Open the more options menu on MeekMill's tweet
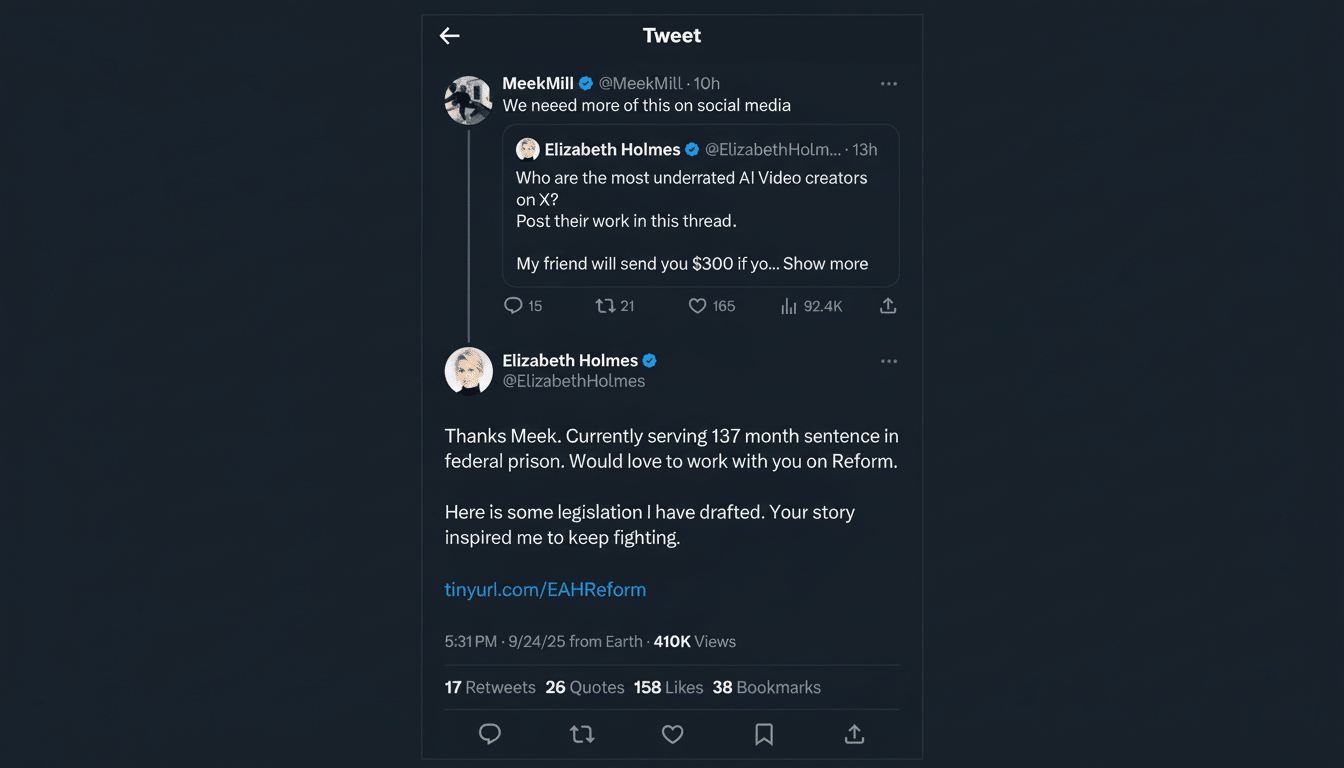This screenshot has height=768, width=1344. pos(888,83)
